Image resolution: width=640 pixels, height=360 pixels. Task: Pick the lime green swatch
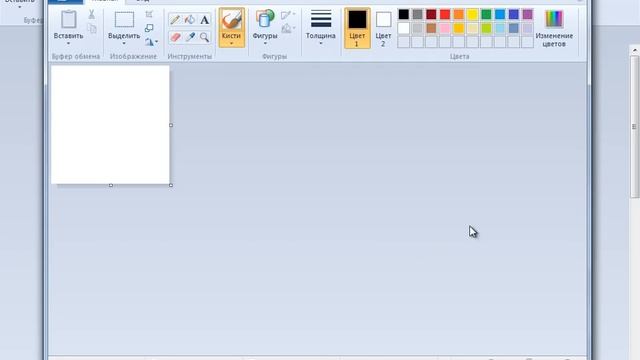(x=486, y=28)
